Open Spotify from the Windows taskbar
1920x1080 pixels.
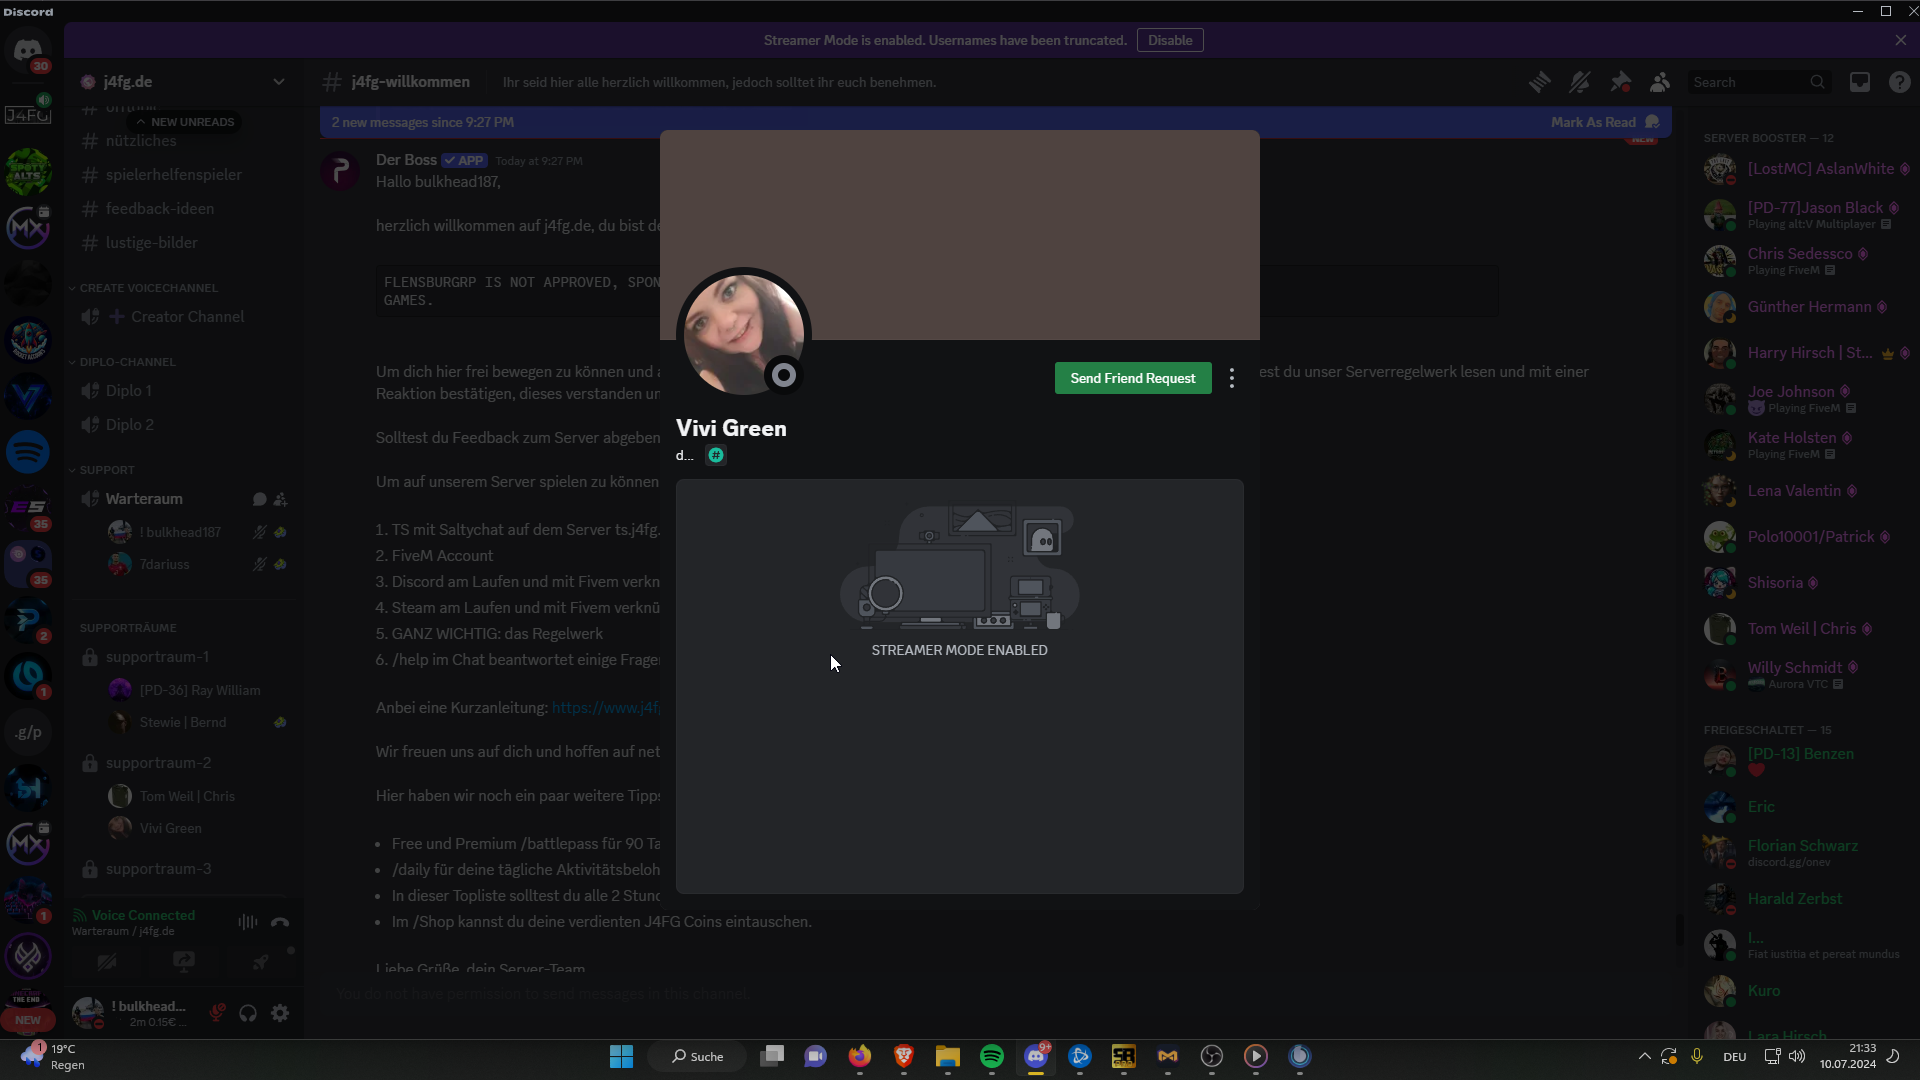[991, 1056]
